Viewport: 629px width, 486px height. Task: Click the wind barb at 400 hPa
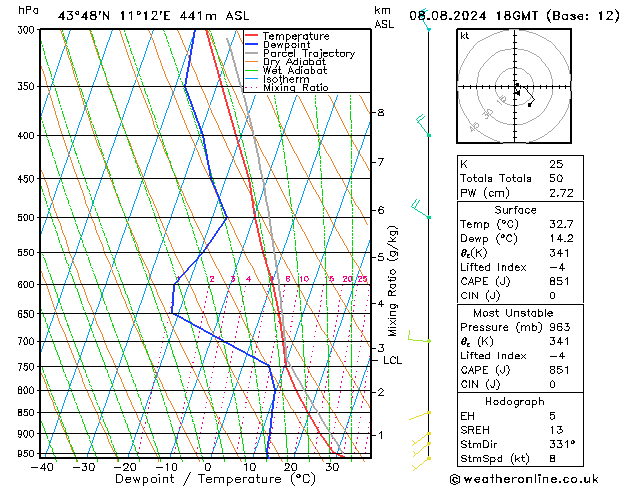click(423, 126)
